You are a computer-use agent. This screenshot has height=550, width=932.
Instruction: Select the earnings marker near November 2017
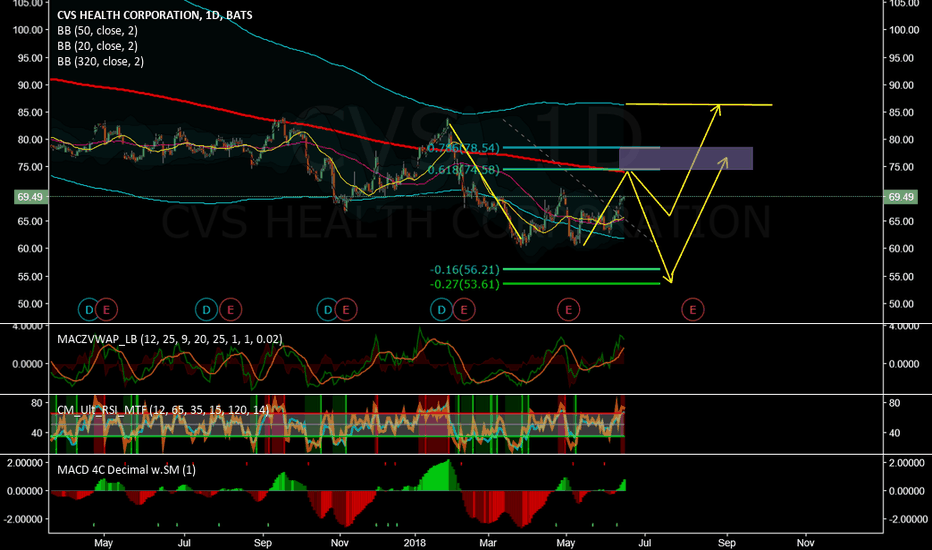coord(346,309)
